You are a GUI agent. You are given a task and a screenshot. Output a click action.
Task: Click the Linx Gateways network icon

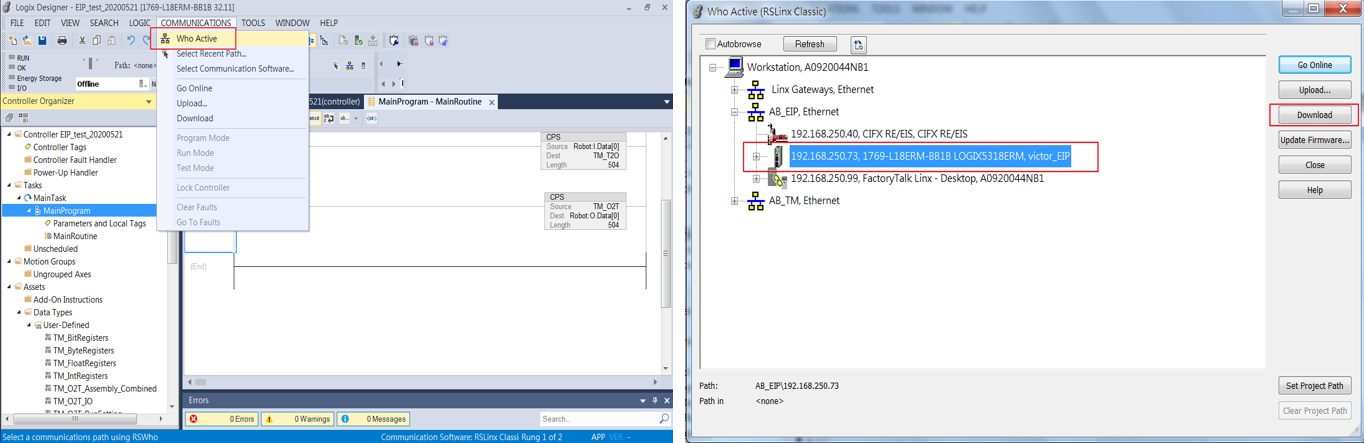tap(756, 90)
